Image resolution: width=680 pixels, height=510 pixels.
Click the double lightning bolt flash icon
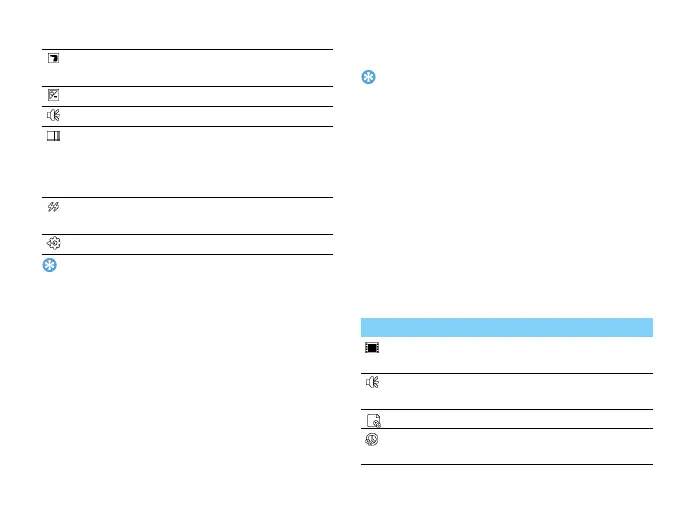(x=53, y=207)
